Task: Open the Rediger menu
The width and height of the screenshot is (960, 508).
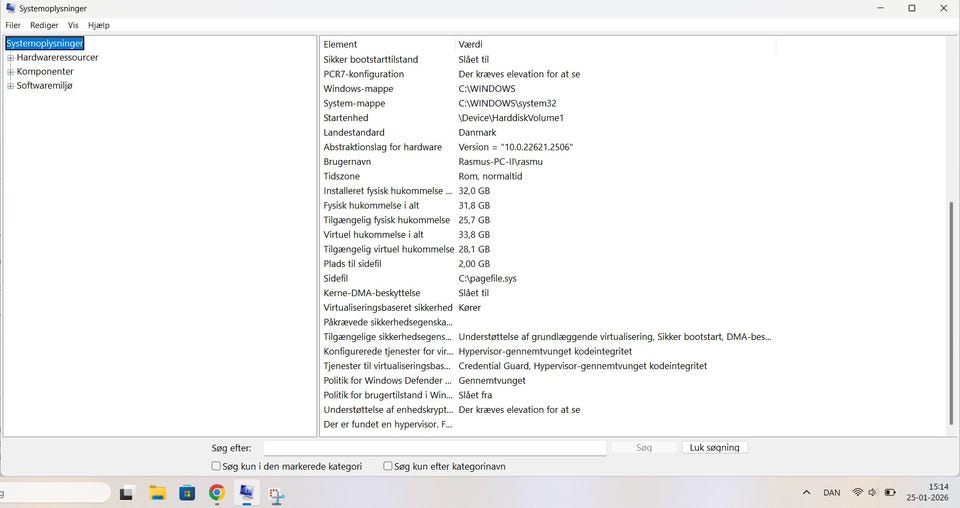Action: [x=44, y=25]
